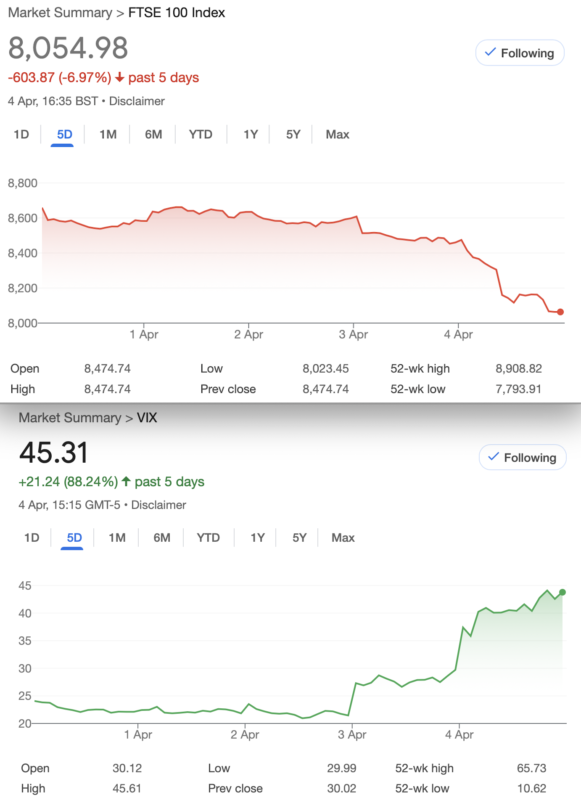Select the YTD tab on FTSE 100 chart
Viewport: 581px width, 800px height.
[x=200, y=134]
